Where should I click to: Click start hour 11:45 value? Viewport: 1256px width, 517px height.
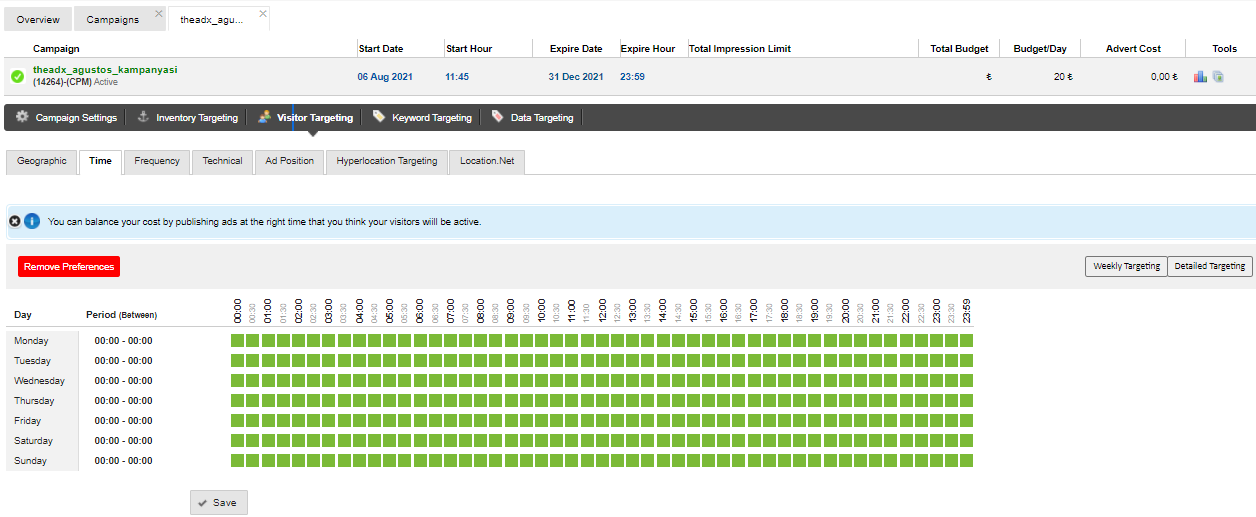[458, 76]
